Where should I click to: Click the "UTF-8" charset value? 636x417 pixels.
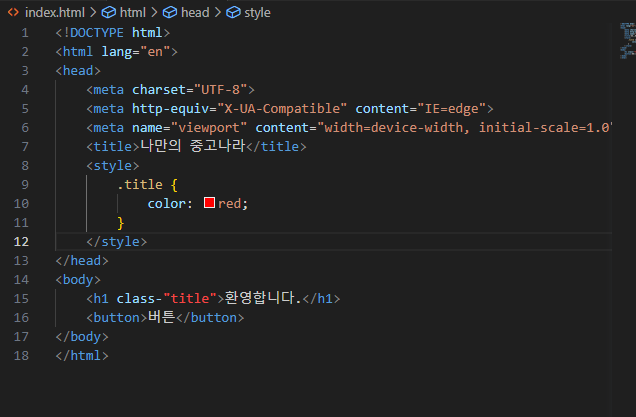coord(221,90)
